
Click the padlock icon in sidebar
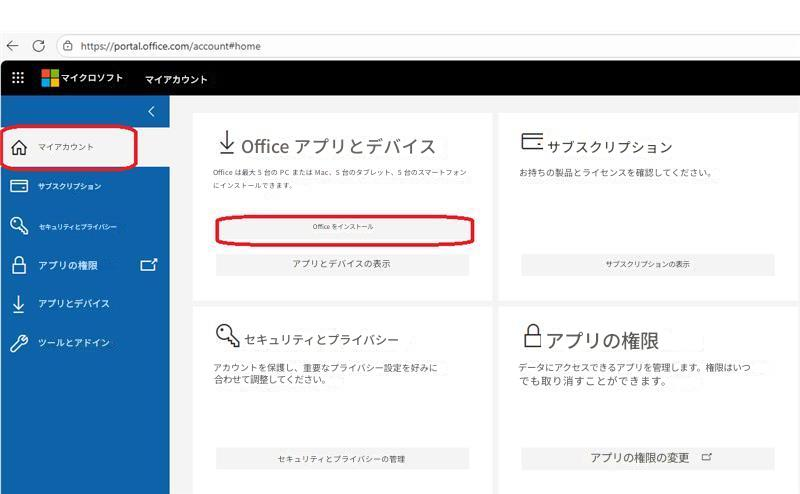19,265
